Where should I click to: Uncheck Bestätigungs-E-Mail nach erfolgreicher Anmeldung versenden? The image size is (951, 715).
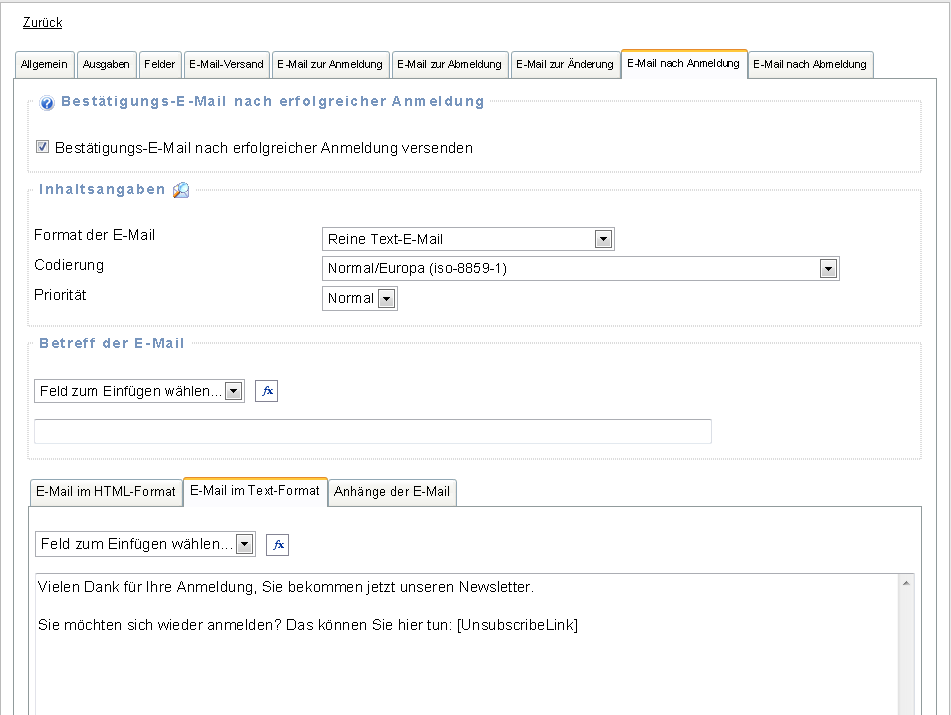[x=42, y=147]
